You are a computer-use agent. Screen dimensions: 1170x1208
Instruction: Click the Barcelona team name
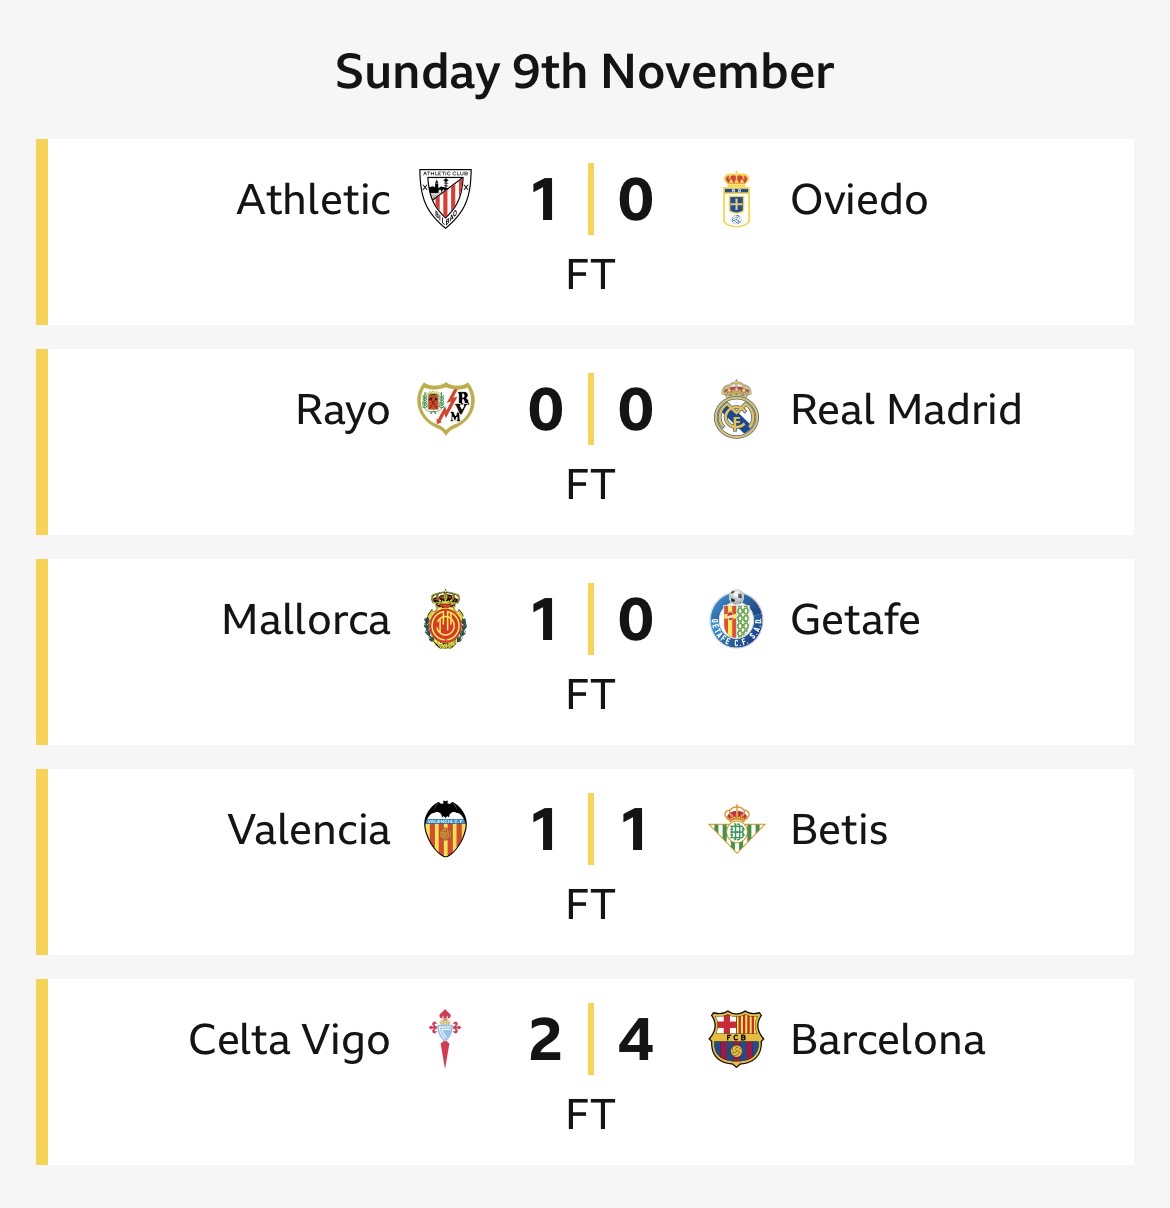[x=887, y=1040]
